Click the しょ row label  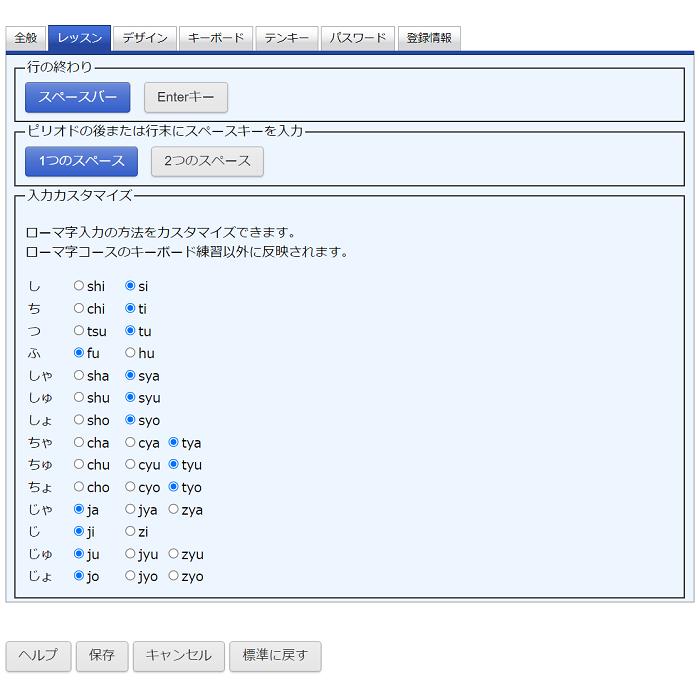pyautogui.click(x=40, y=420)
